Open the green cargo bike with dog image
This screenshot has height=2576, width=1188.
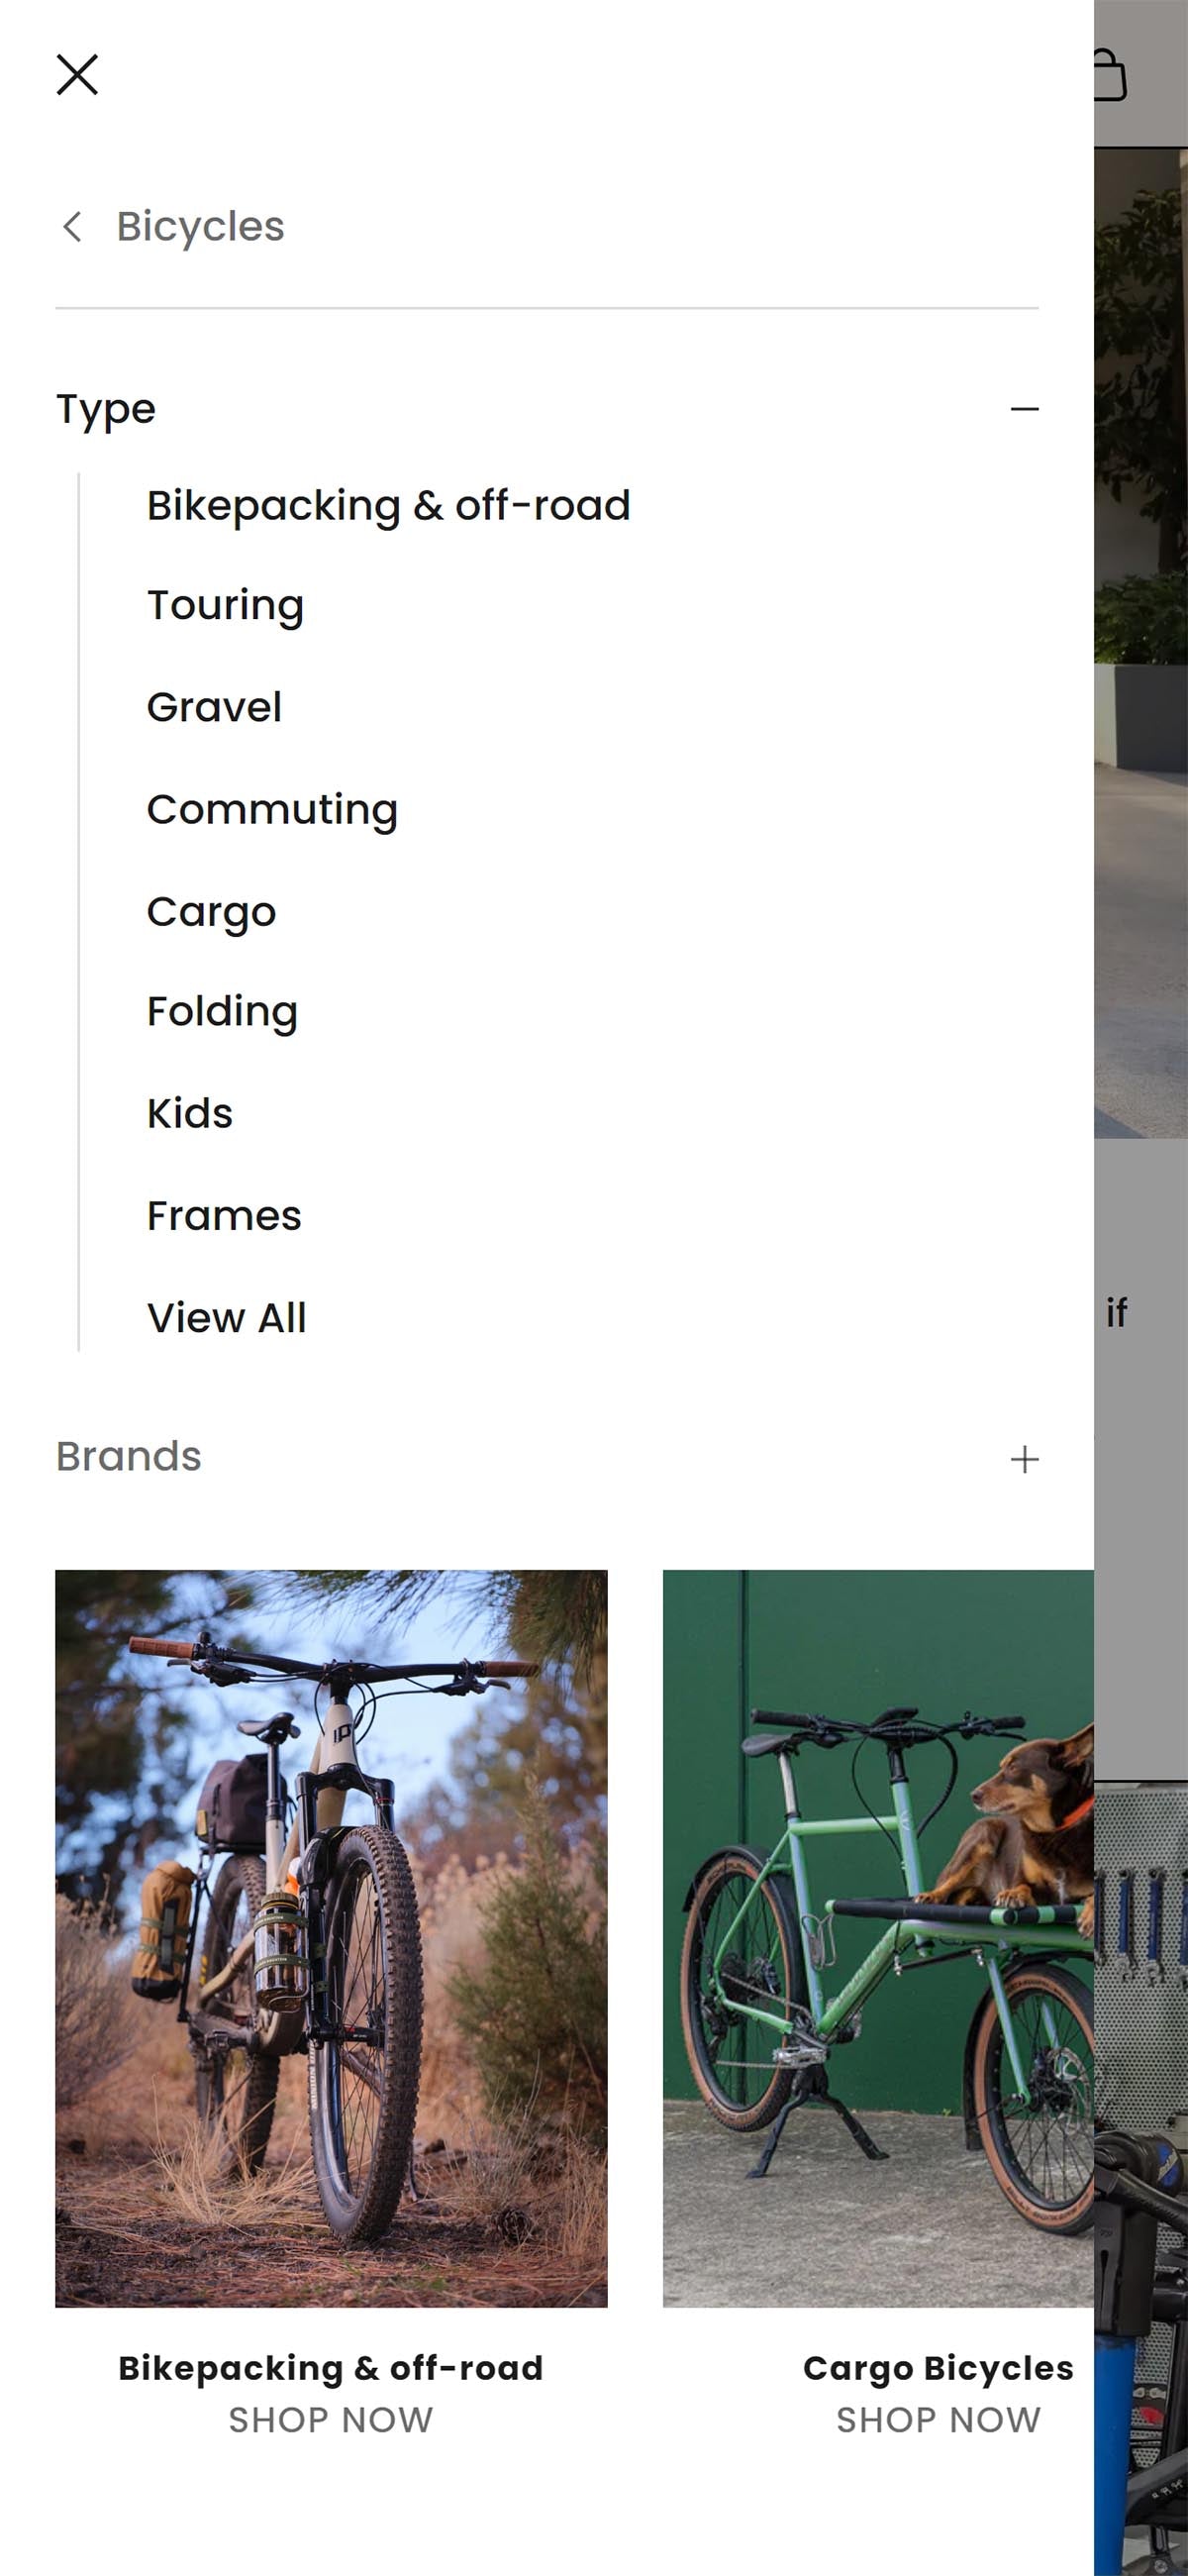pyautogui.click(x=878, y=1938)
